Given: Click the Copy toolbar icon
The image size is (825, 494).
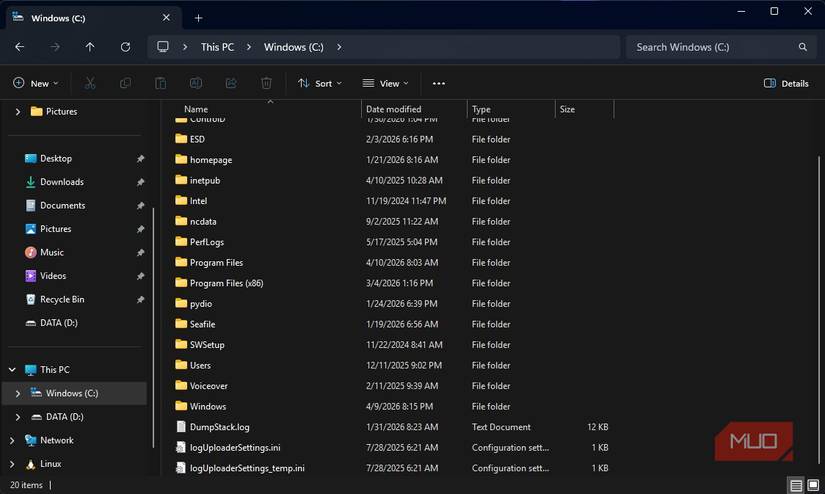Looking at the screenshot, I should click(x=125, y=83).
